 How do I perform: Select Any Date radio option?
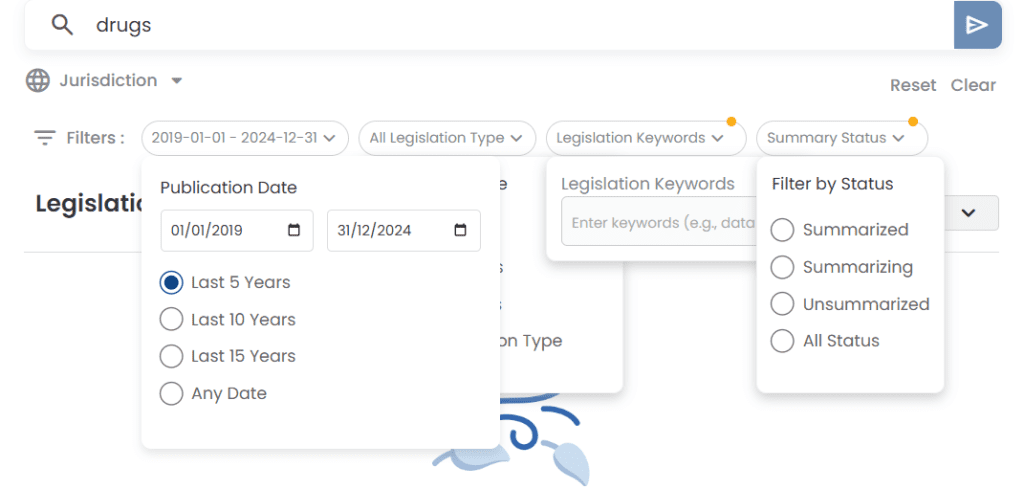(x=171, y=394)
